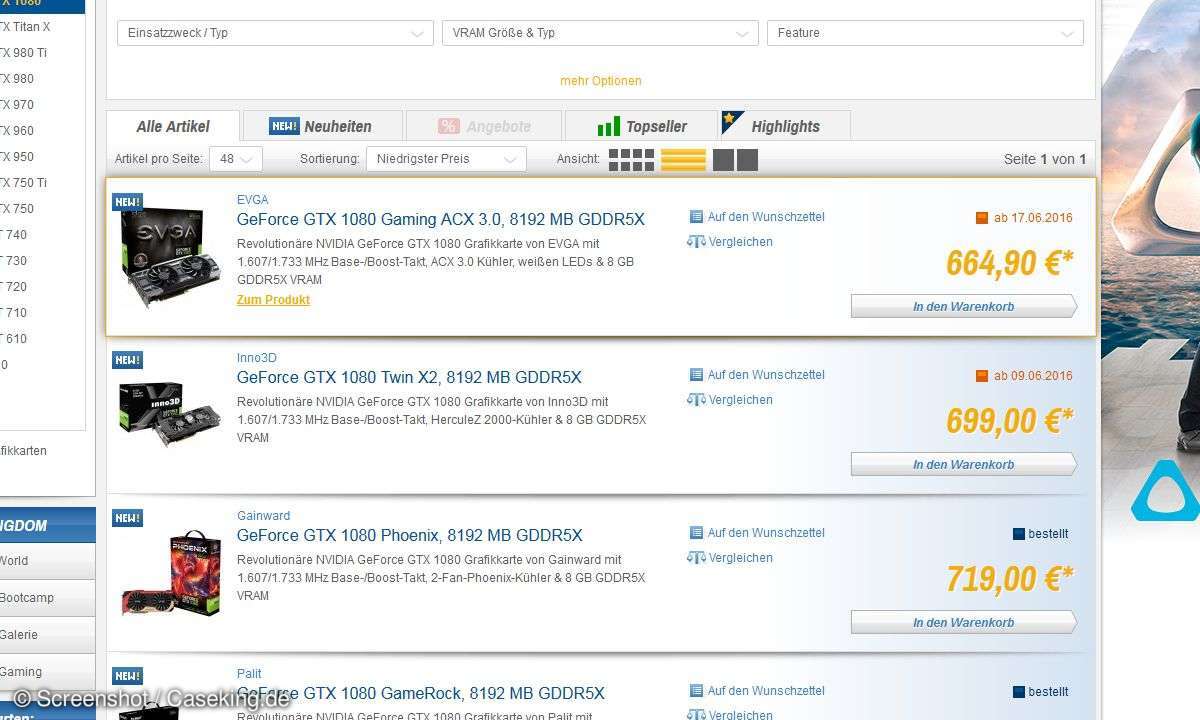The height and width of the screenshot is (720, 1200).
Task: Click 'mehr Optionen' link
Action: click(x=601, y=81)
